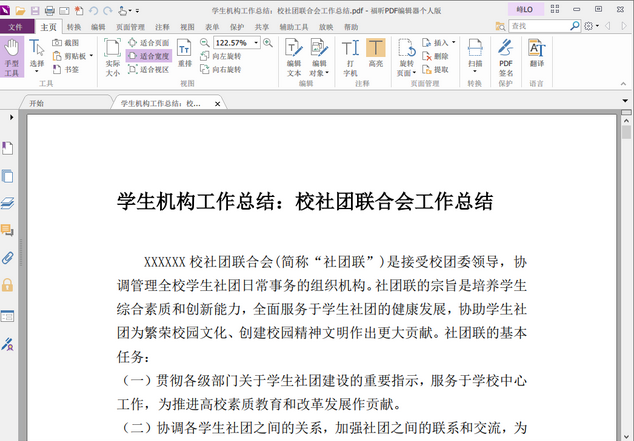Click Rotate Left (向左旋转)
The height and width of the screenshot is (441, 634).
click(x=219, y=57)
